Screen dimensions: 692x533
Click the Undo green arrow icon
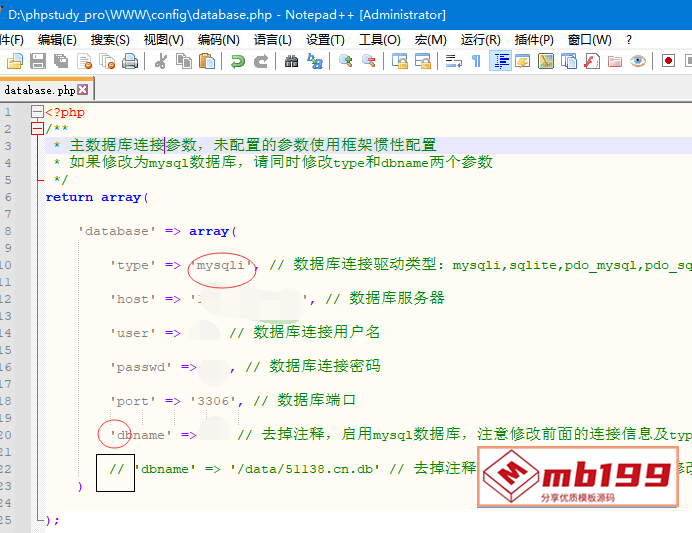(x=237, y=62)
